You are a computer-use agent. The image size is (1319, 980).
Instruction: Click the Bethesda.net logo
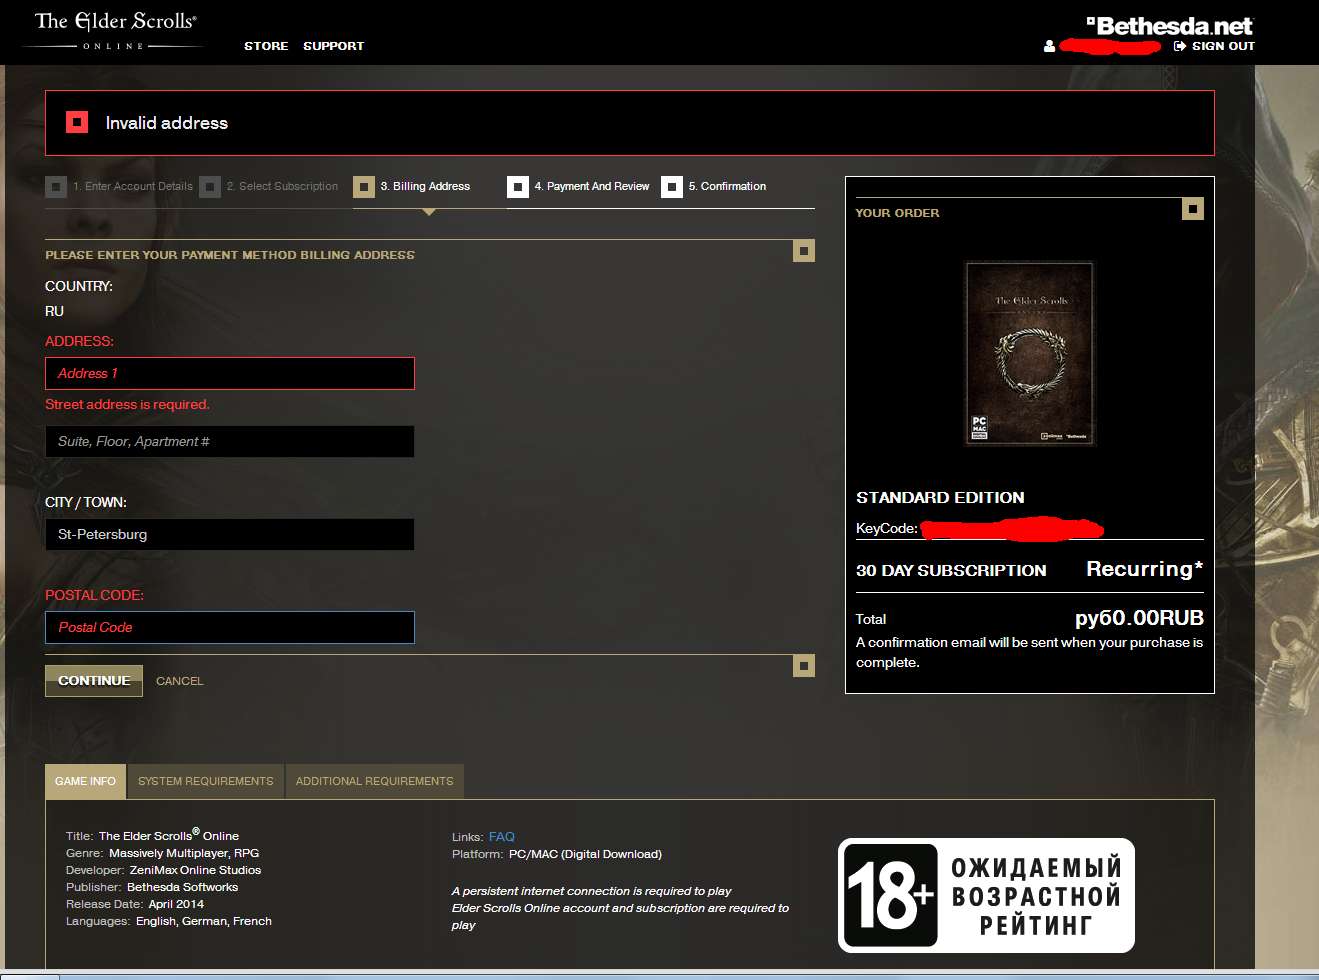(x=1169, y=26)
